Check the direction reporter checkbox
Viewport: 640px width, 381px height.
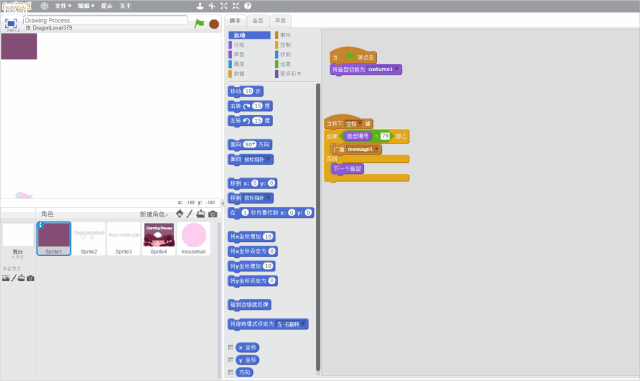[231, 372]
